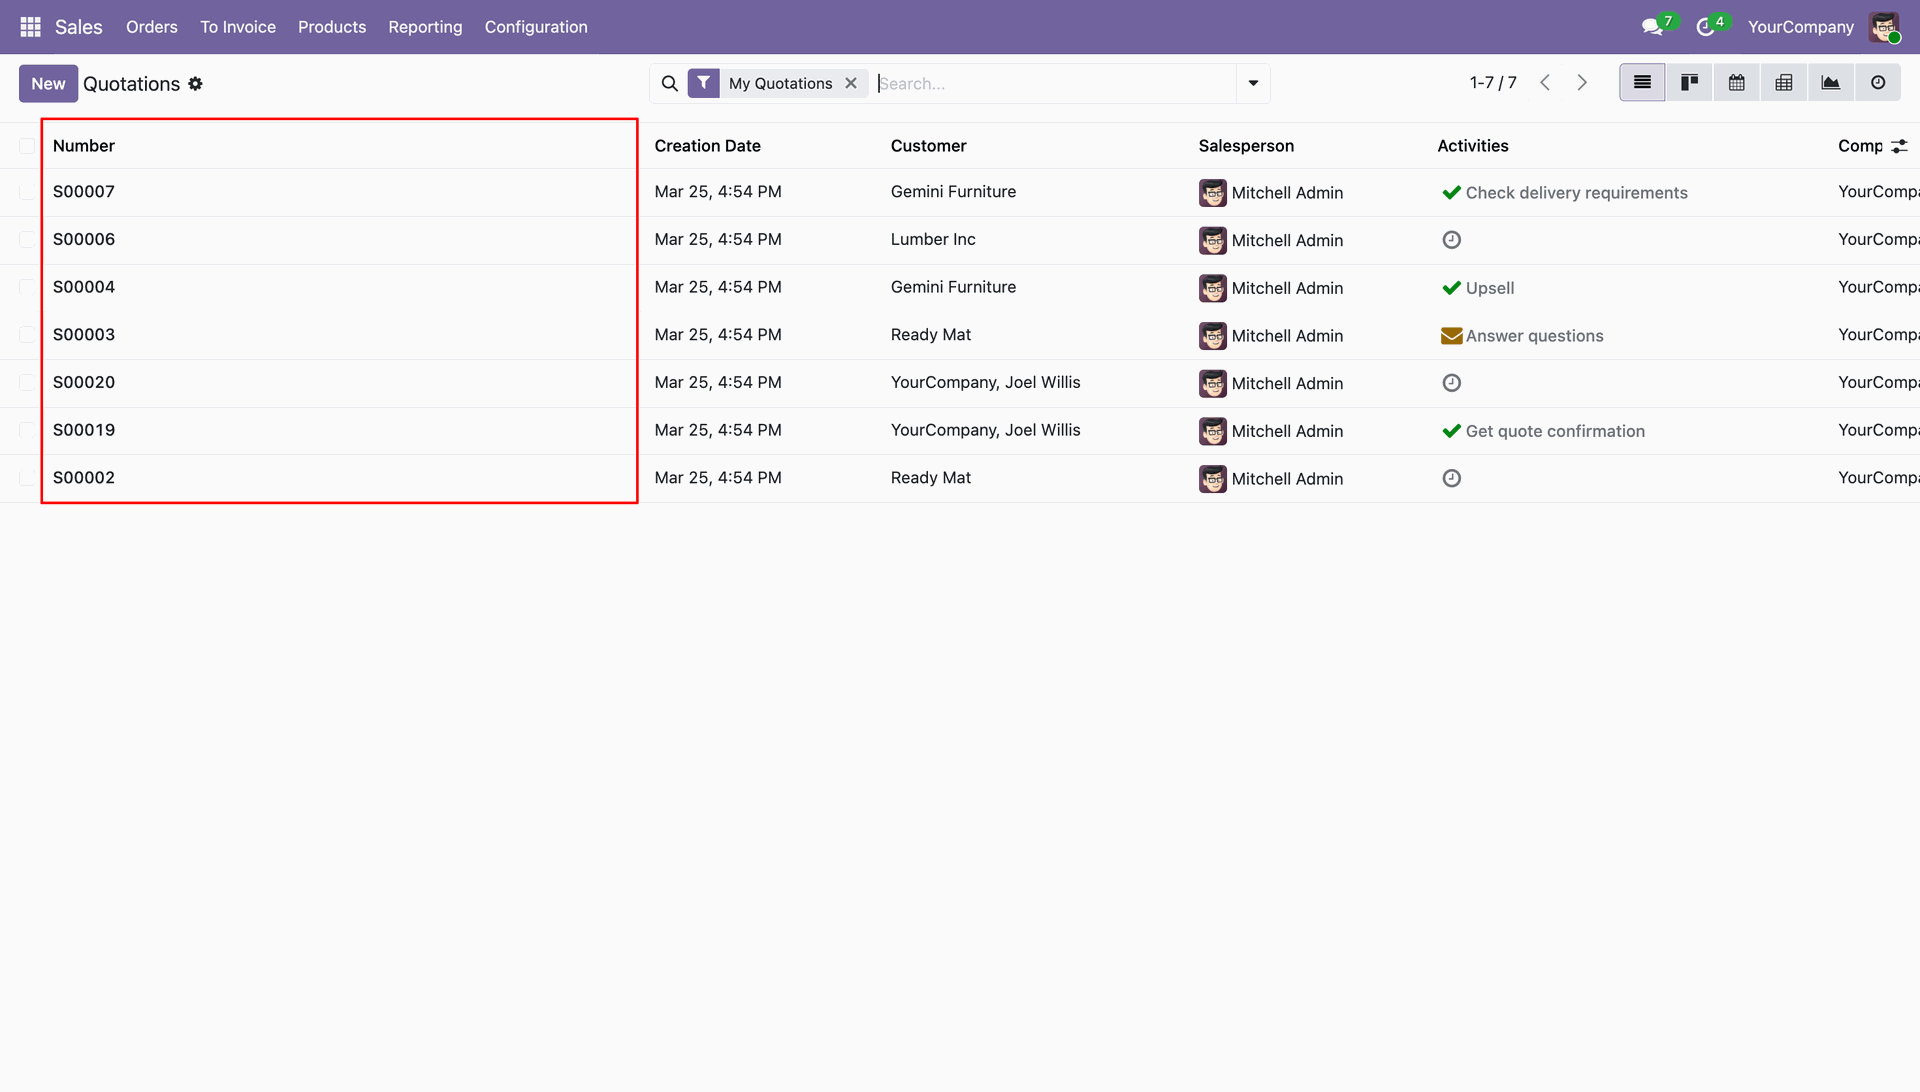Open the Configuration menu
This screenshot has width=1920, height=1092.
536,27
